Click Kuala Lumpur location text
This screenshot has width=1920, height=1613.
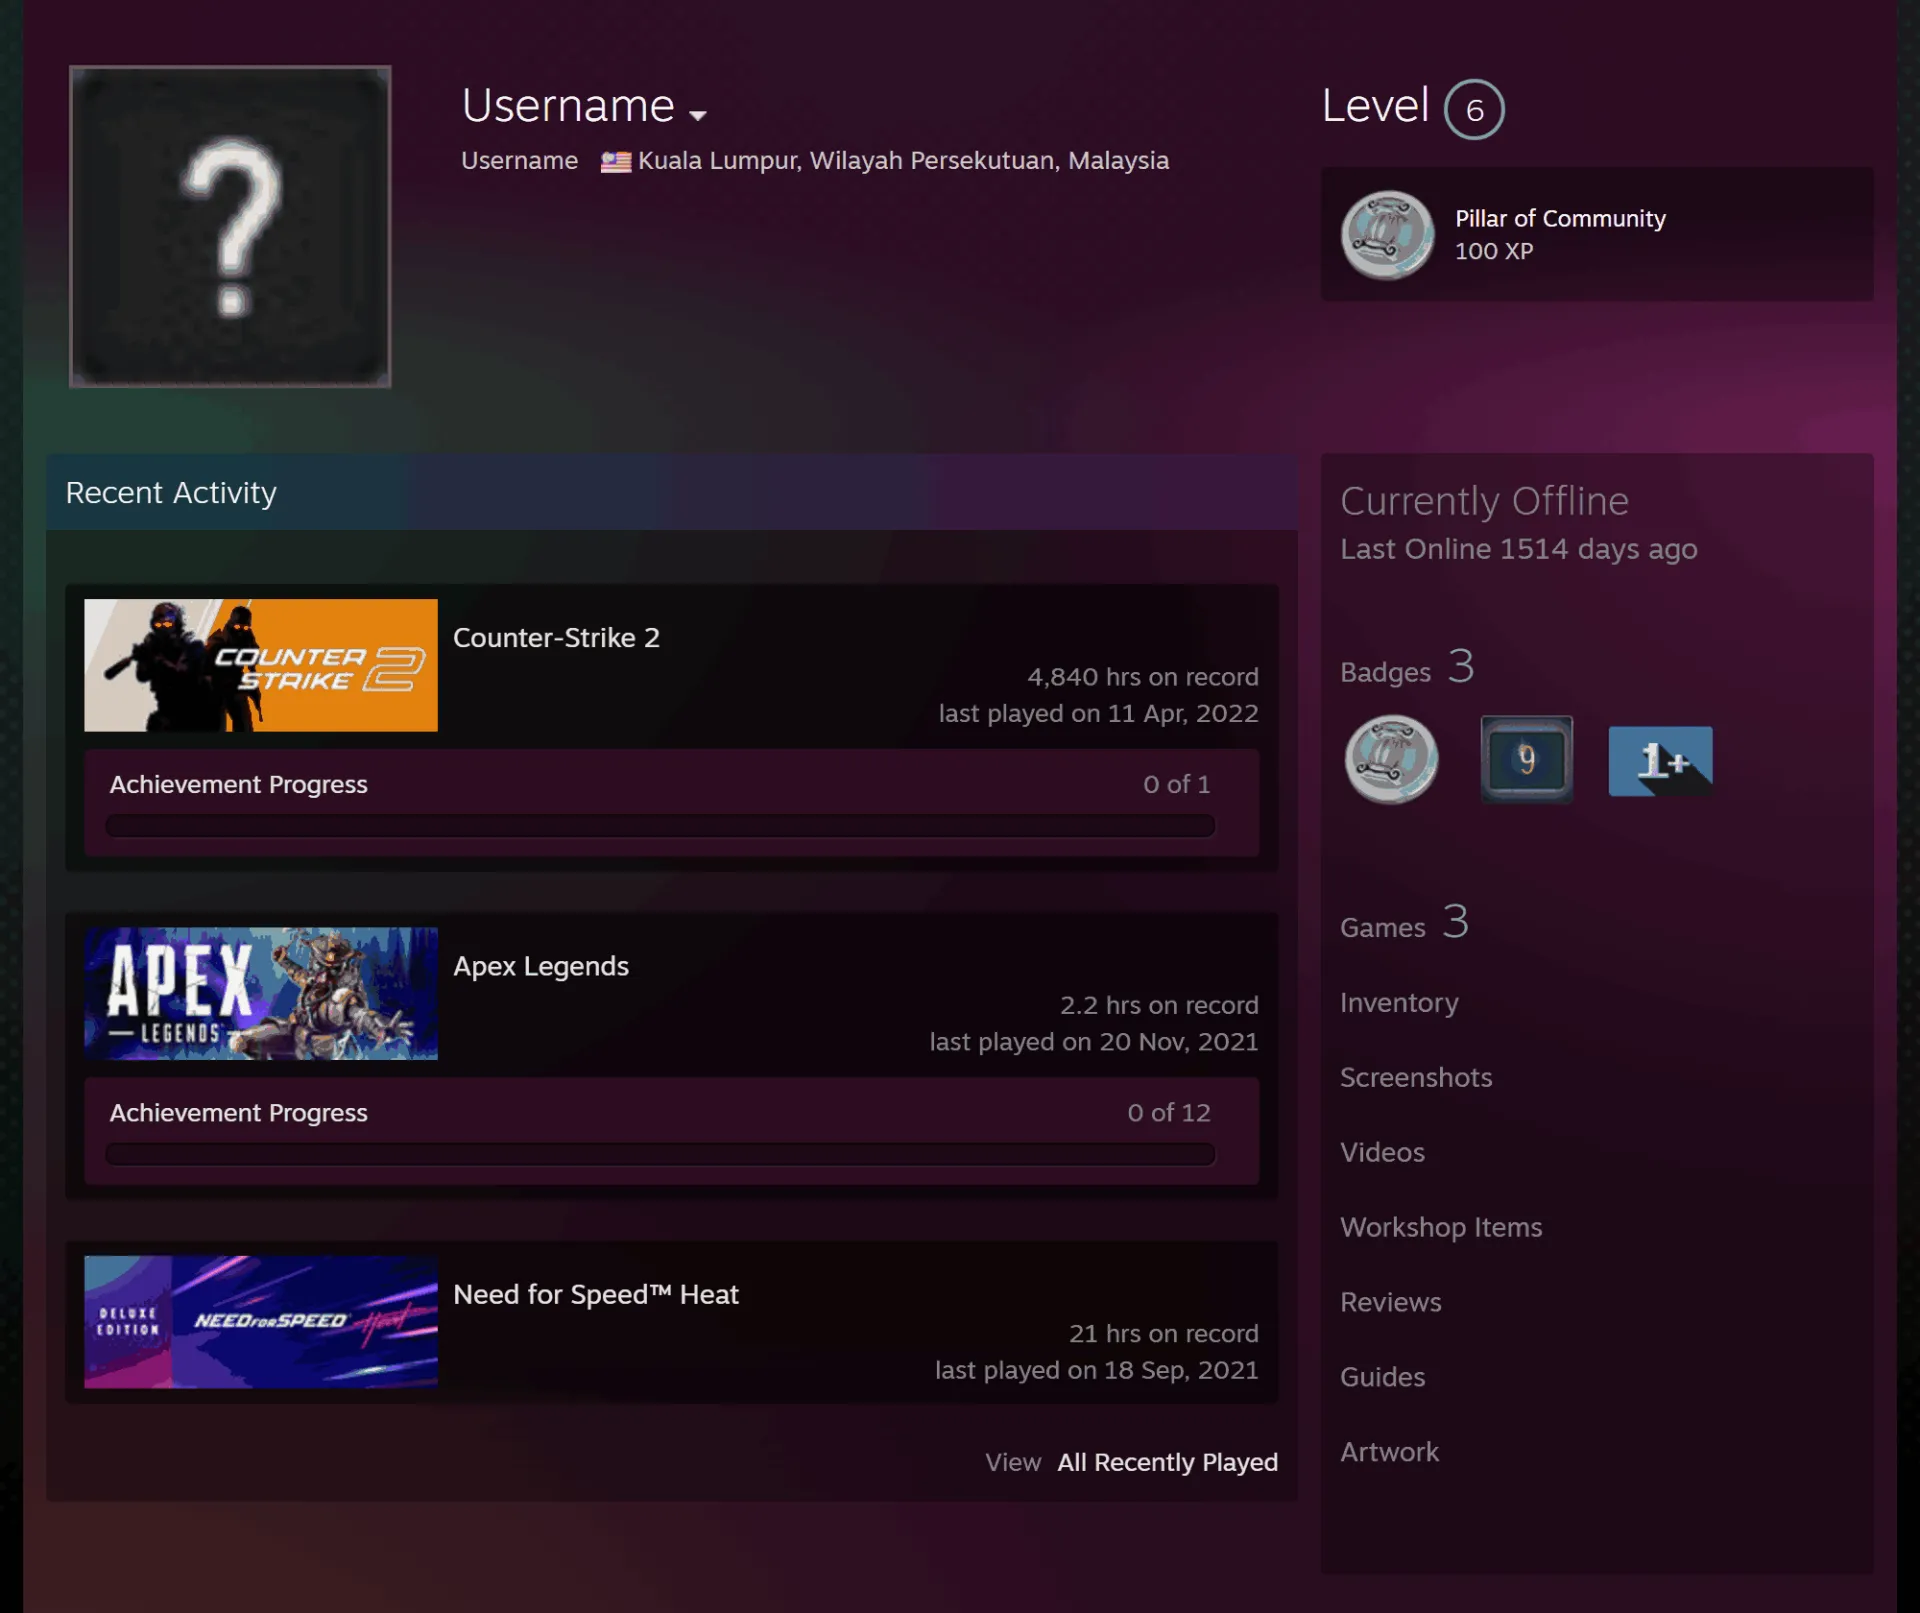pos(903,160)
